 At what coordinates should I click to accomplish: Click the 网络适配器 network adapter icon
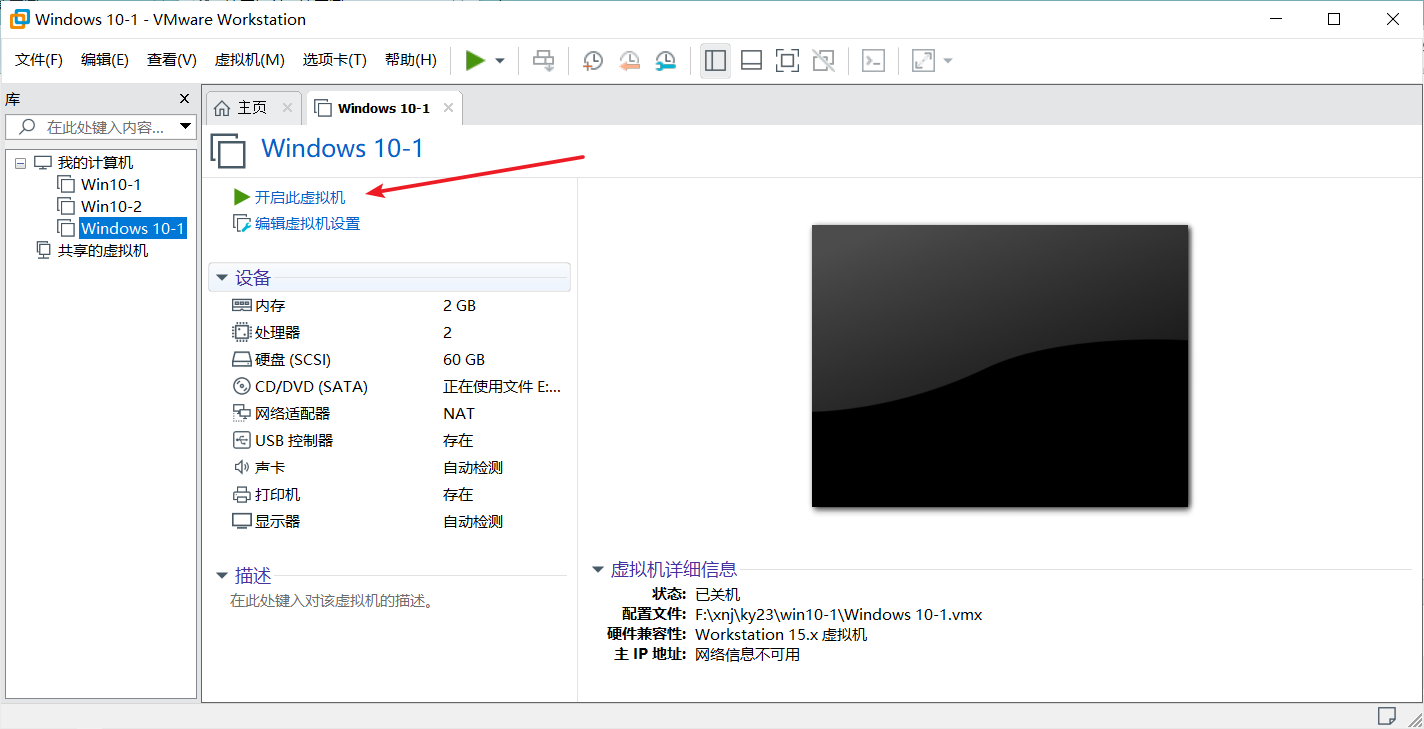click(241, 413)
